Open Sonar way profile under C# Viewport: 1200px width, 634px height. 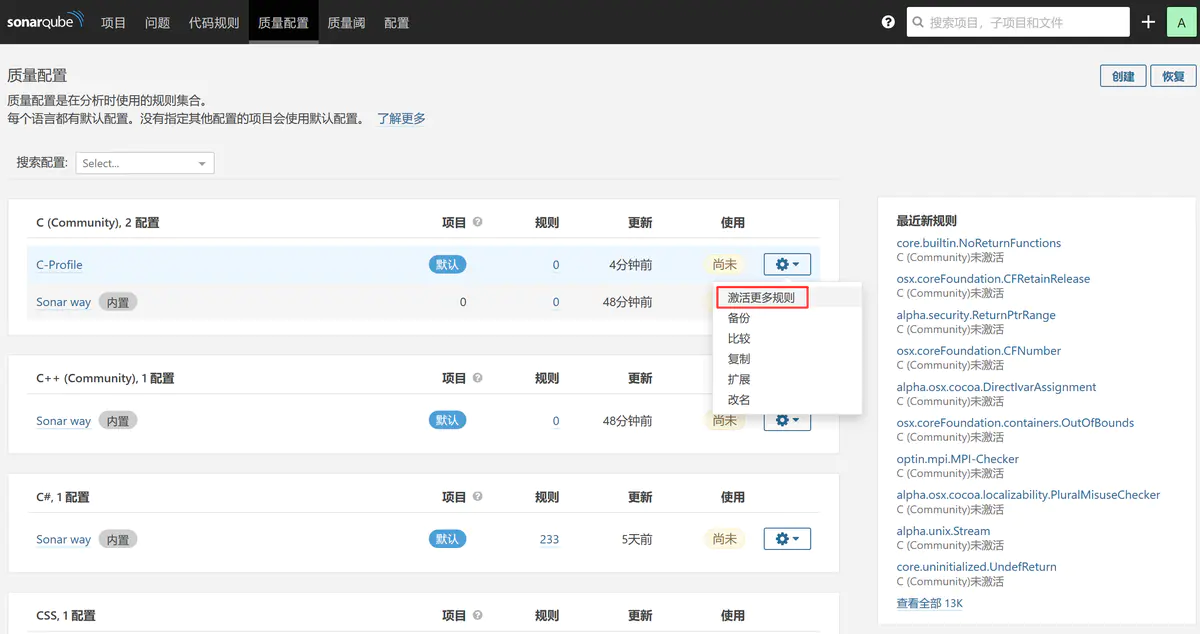click(x=63, y=539)
